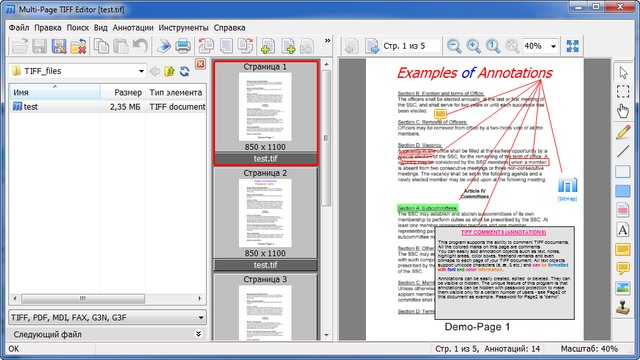
Task: Select the bitmap image annotation tool
Action: pos(623,288)
